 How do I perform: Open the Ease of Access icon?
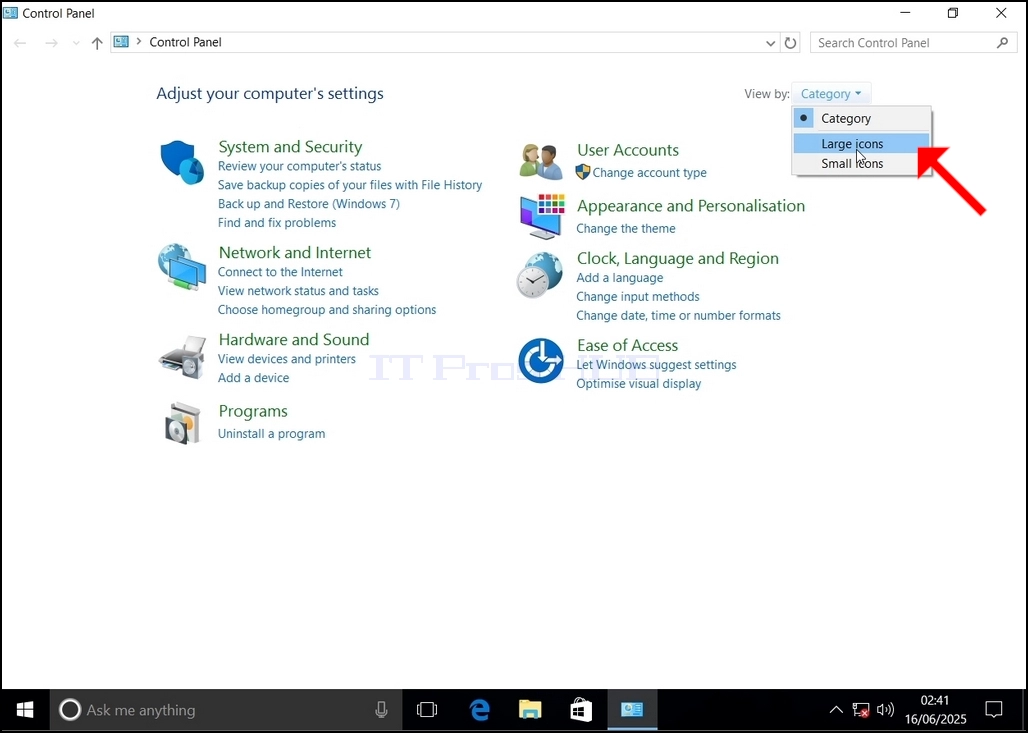click(x=541, y=361)
